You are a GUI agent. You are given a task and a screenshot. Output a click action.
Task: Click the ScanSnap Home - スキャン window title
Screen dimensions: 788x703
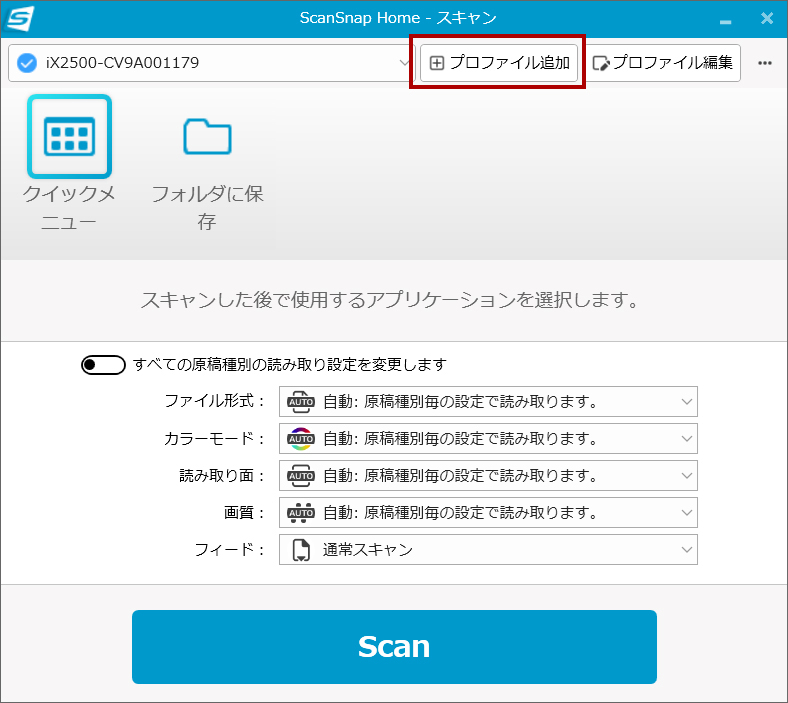[x=398, y=18]
